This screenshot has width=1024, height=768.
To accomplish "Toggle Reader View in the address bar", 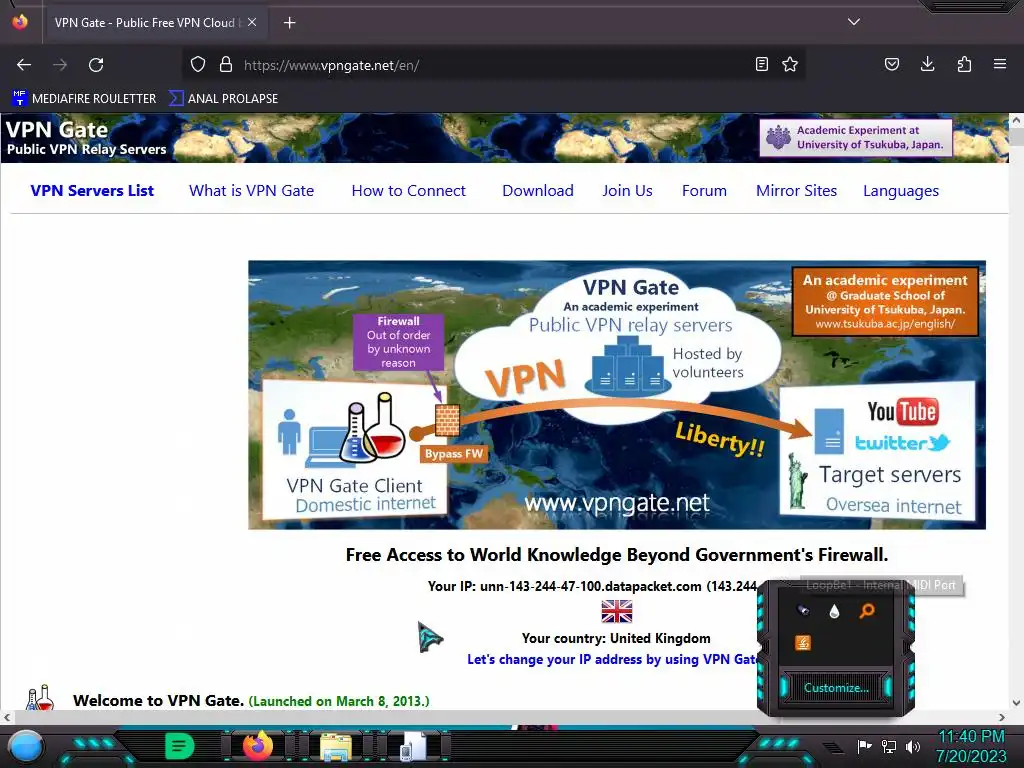I will [761, 64].
